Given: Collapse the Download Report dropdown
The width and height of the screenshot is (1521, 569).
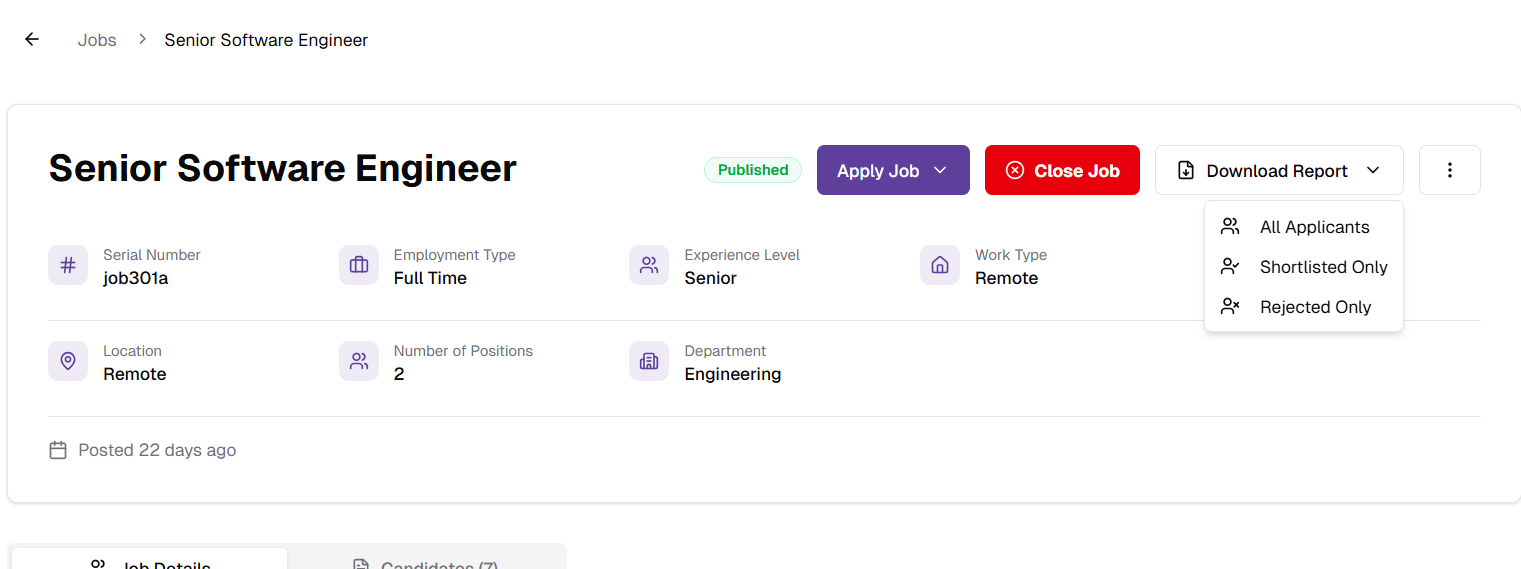Looking at the screenshot, I should click(1279, 170).
